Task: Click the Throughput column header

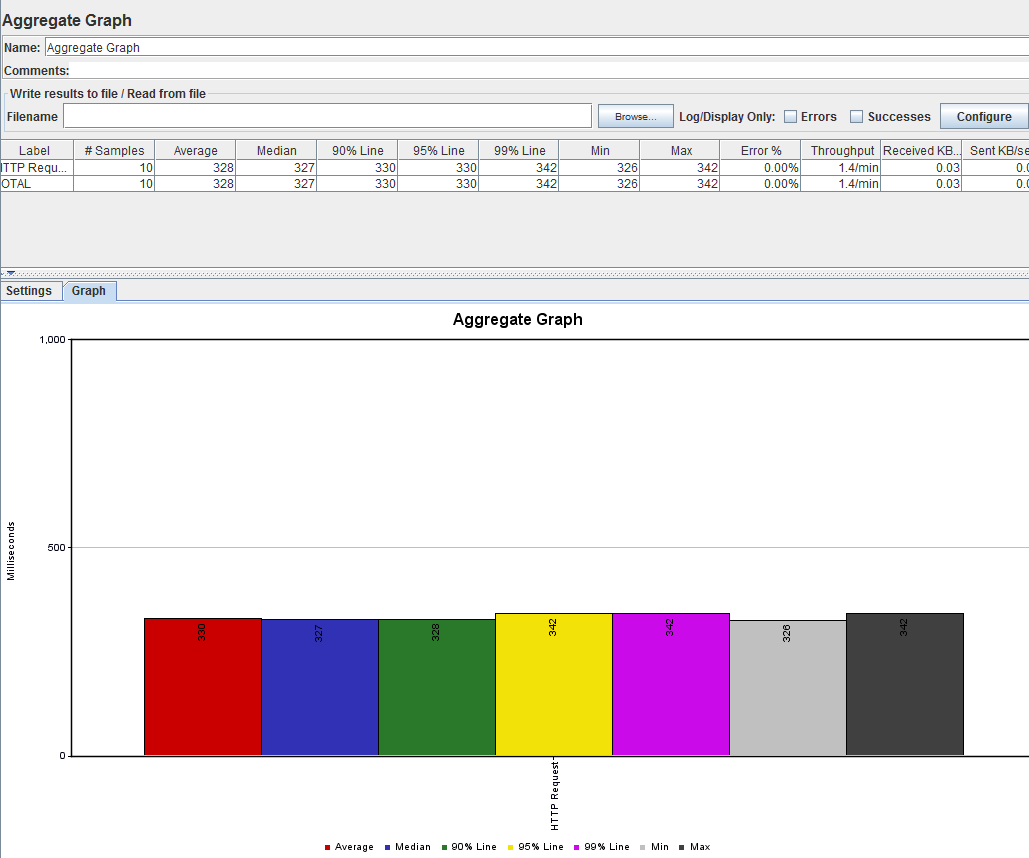Action: (841, 151)
